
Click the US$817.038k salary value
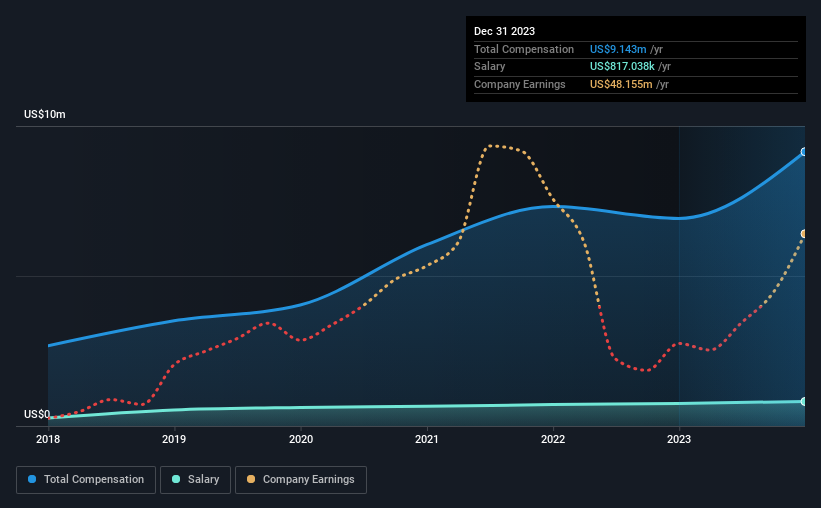(622, 67)
